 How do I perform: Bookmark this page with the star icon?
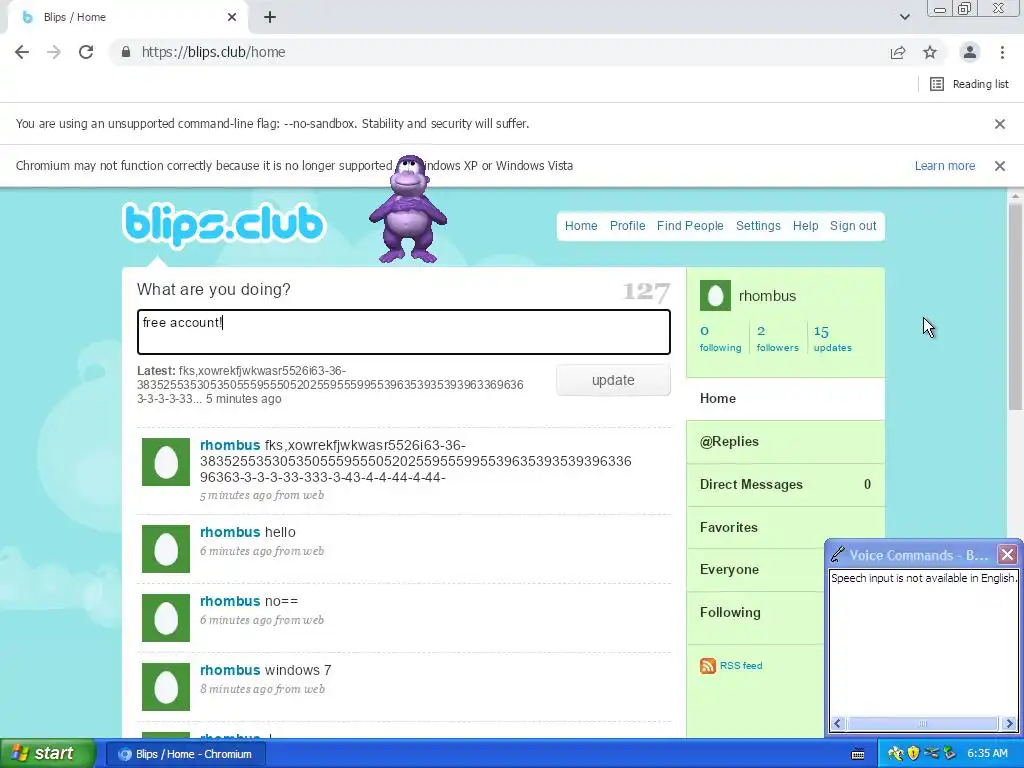[930, 52]
